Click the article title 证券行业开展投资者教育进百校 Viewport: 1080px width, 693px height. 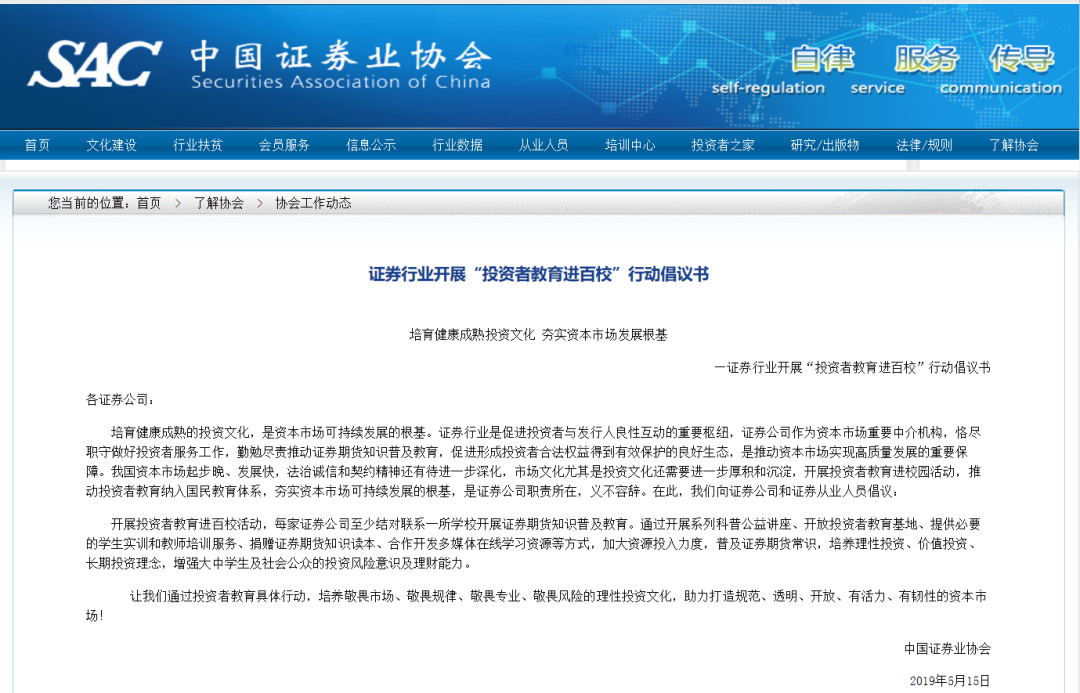point(539,274)
